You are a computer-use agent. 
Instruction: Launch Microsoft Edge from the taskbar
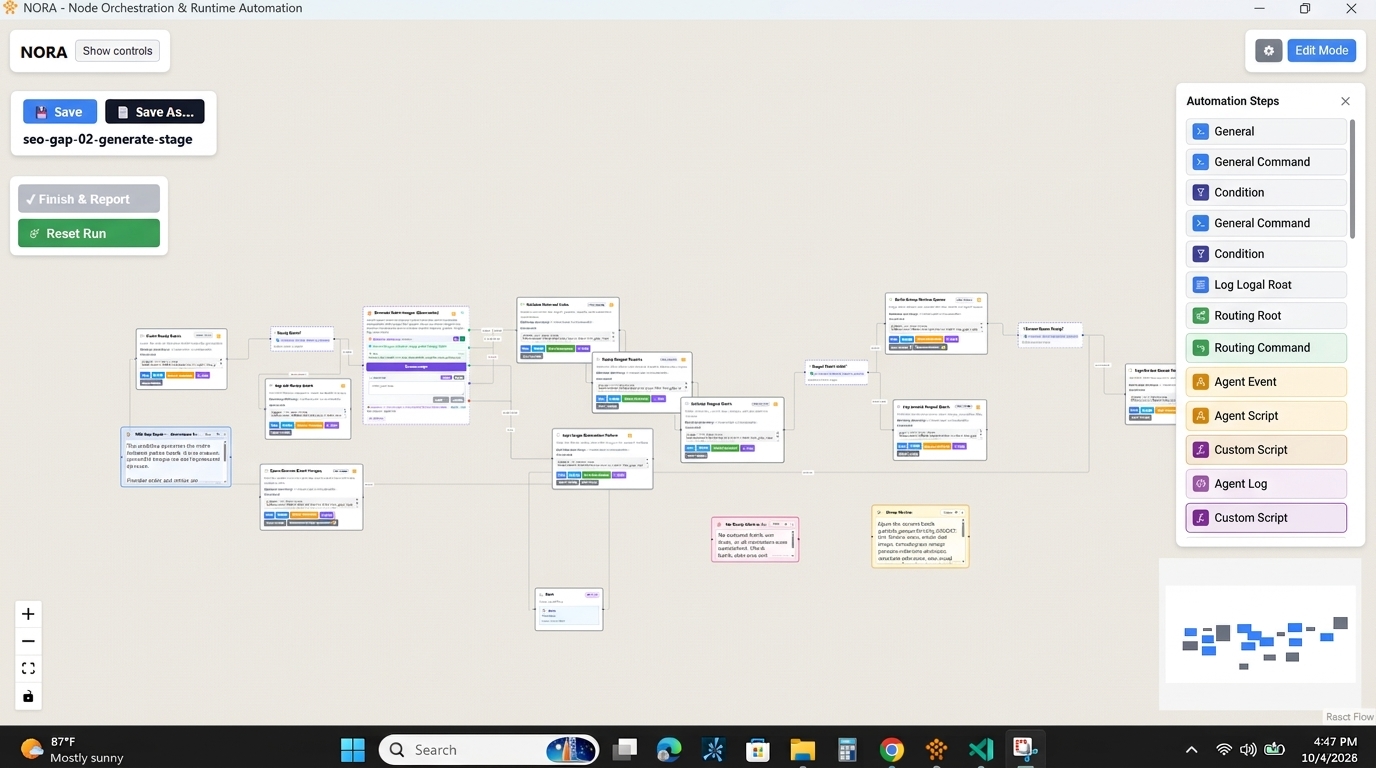[x=669, y=749]
